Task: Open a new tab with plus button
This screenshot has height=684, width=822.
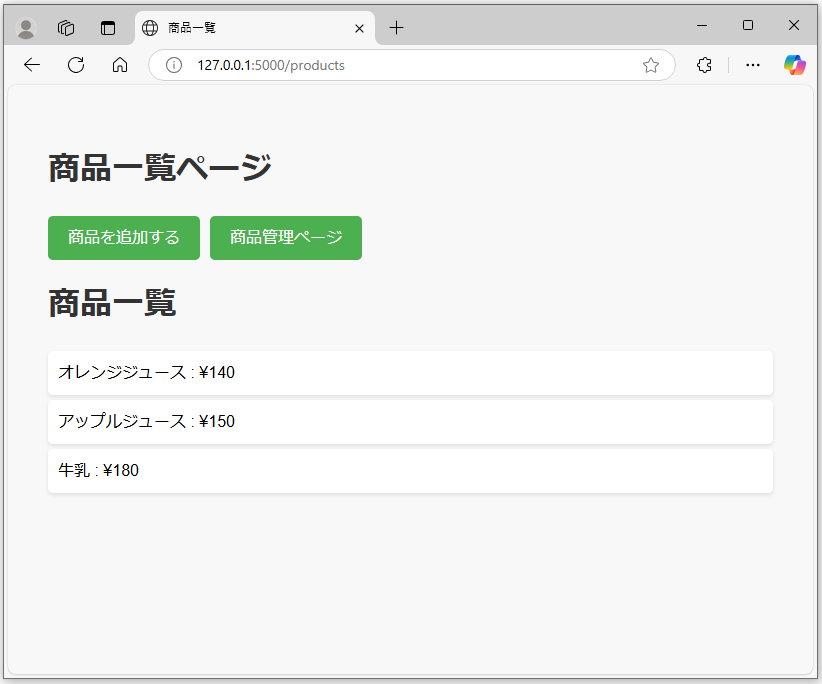Action: coord(397,28)
